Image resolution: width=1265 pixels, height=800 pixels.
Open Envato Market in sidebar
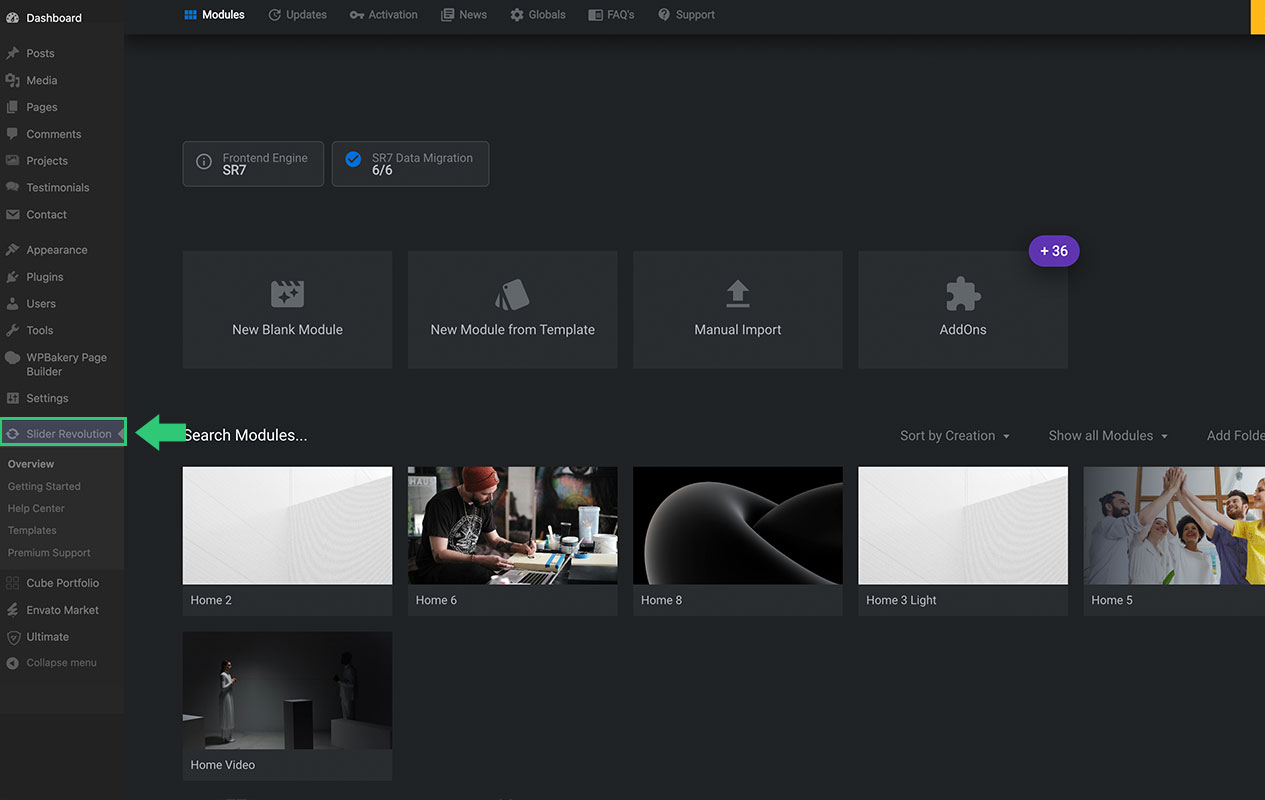pyautogui.click(x=62, y=610)
